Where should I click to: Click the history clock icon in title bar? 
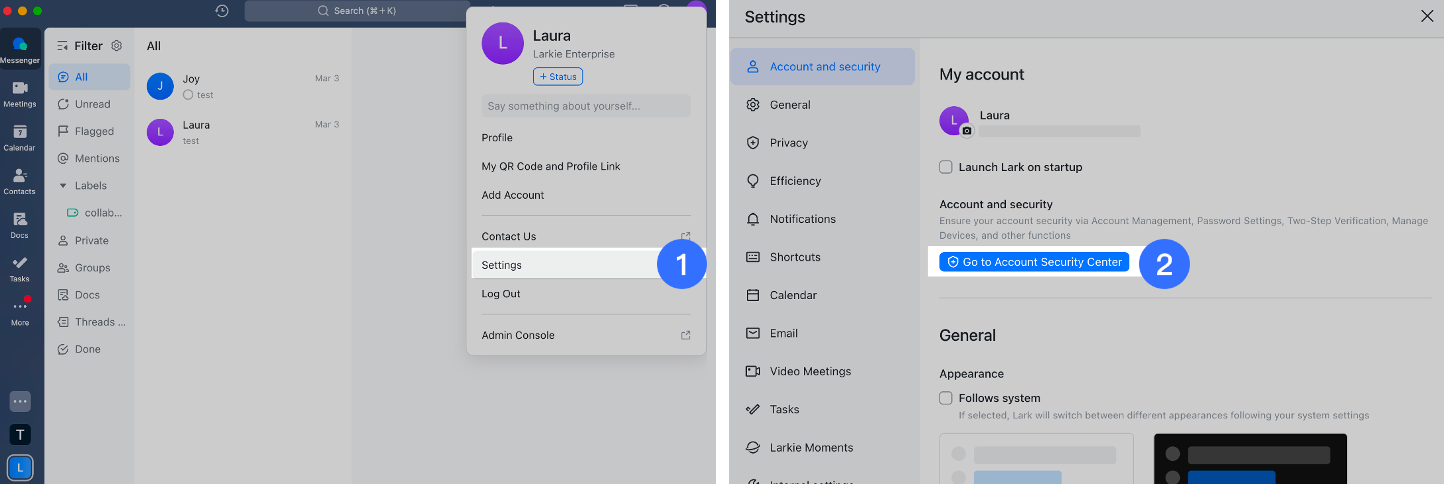[x=222, y=11]
